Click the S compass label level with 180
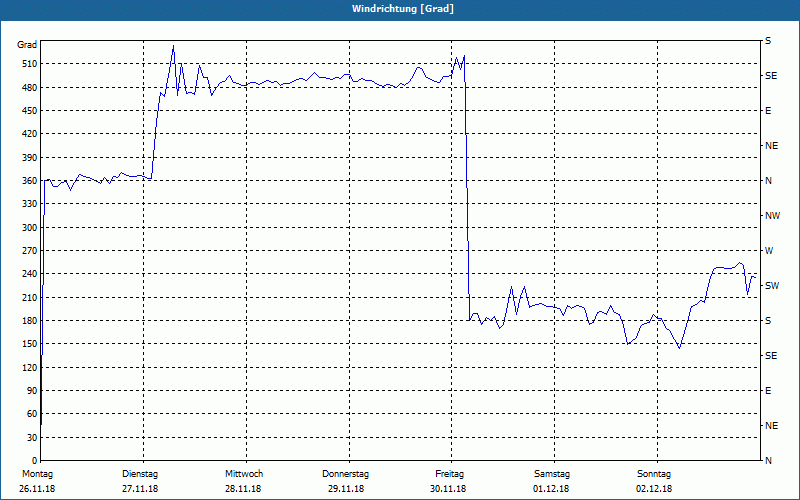 tap(768, 321)
